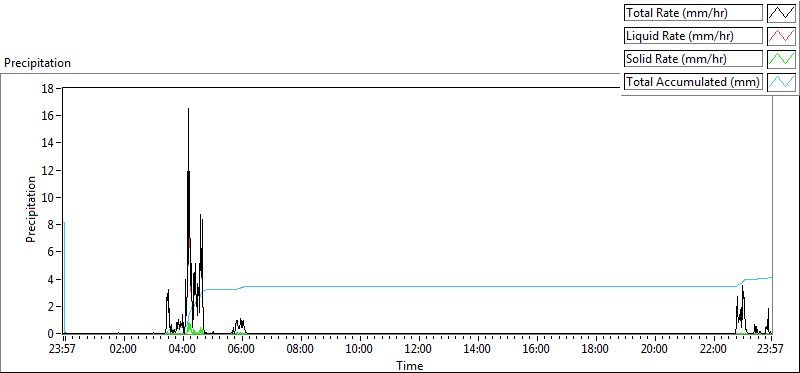Click the blue Total Accumulated line-style icon
Image resolution: width=800 pixels, height=373 pixels.
(781, 82)
